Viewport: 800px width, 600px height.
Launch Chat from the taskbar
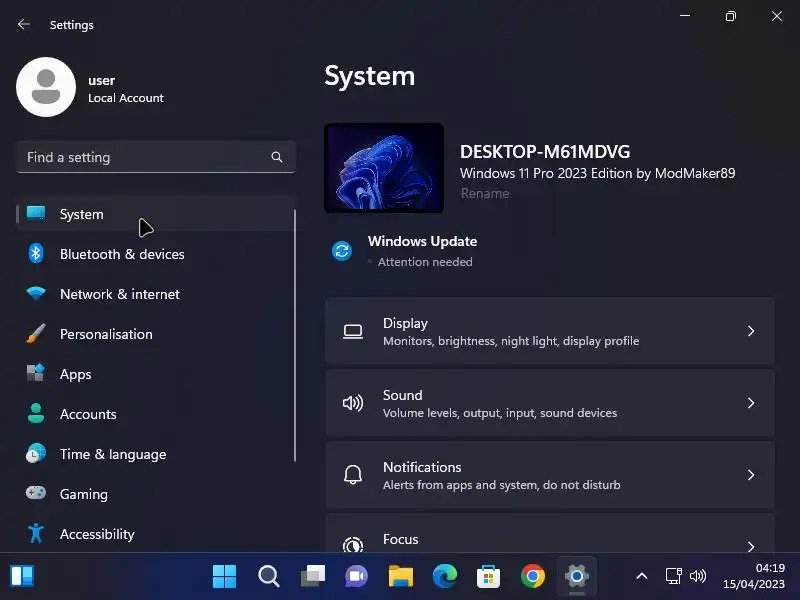pyautogui.click(x=357, y=577)
